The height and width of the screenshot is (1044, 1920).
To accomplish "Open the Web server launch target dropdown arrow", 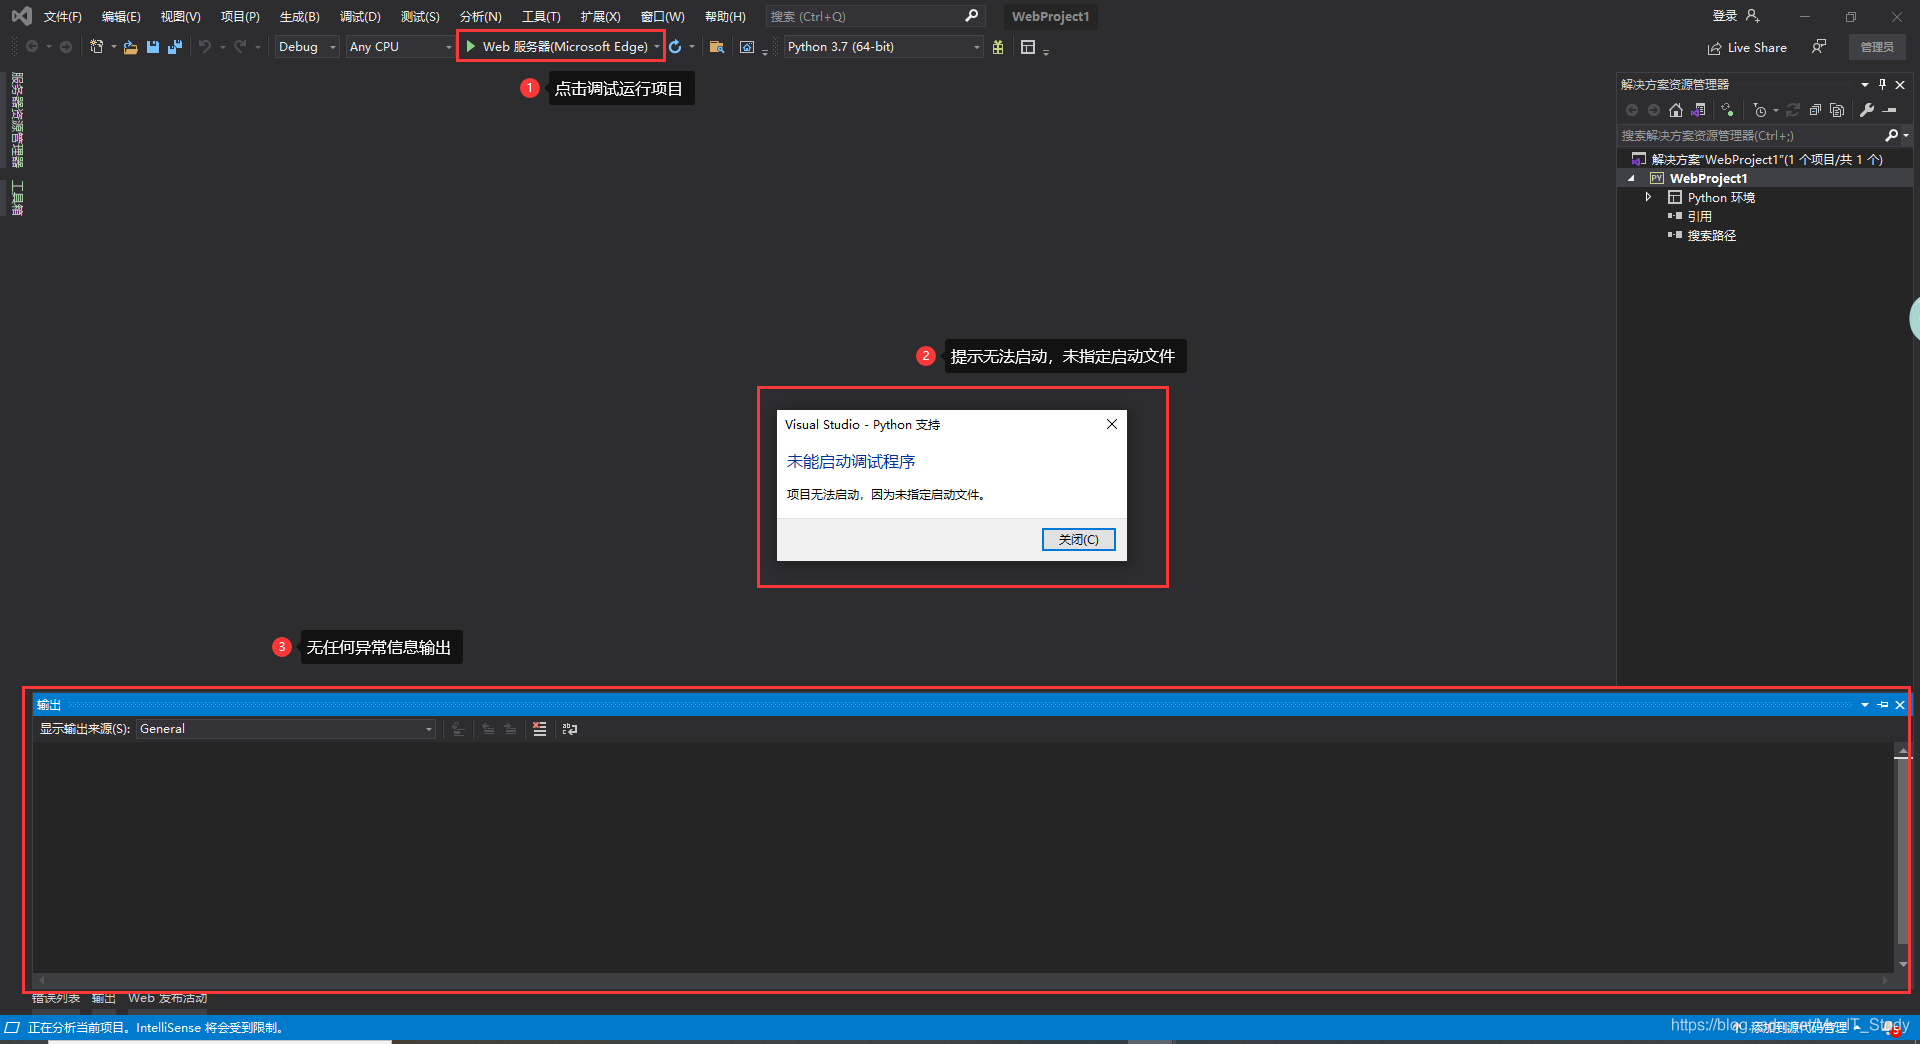I will click(x=657, y=47).
